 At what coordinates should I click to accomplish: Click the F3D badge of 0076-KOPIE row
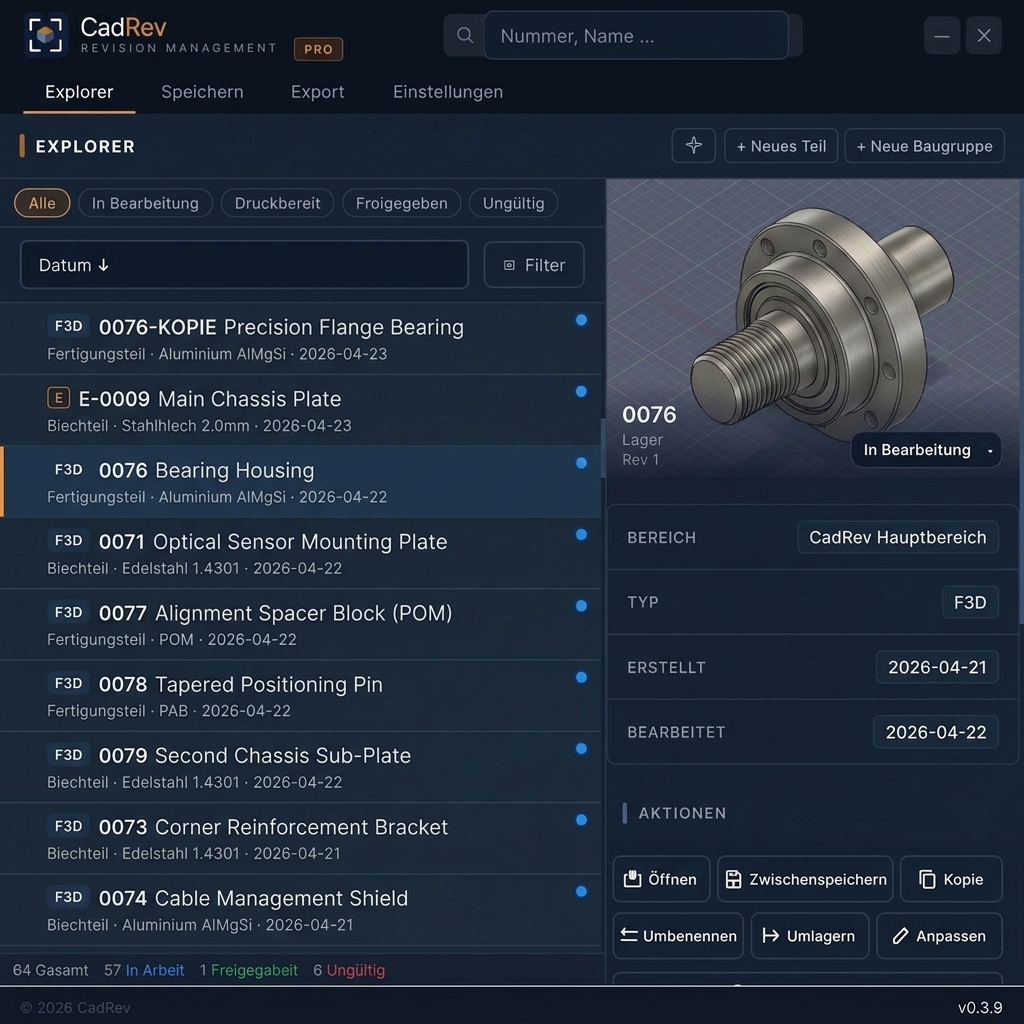[x=69, y=326]
